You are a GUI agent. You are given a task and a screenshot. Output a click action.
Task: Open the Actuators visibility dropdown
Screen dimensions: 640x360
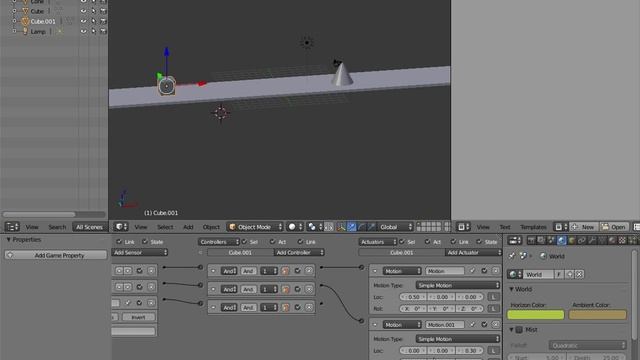(x=378, y=242)
